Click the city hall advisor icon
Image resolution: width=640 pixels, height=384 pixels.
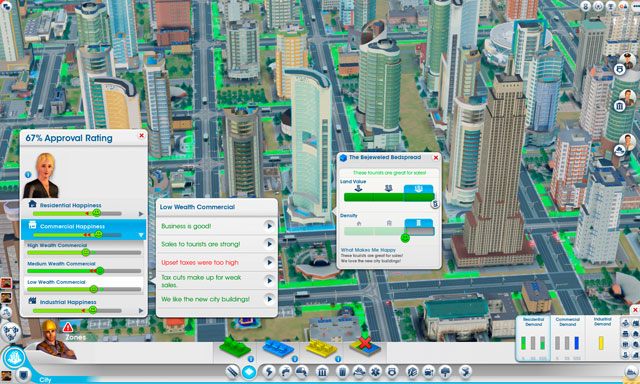619,107
